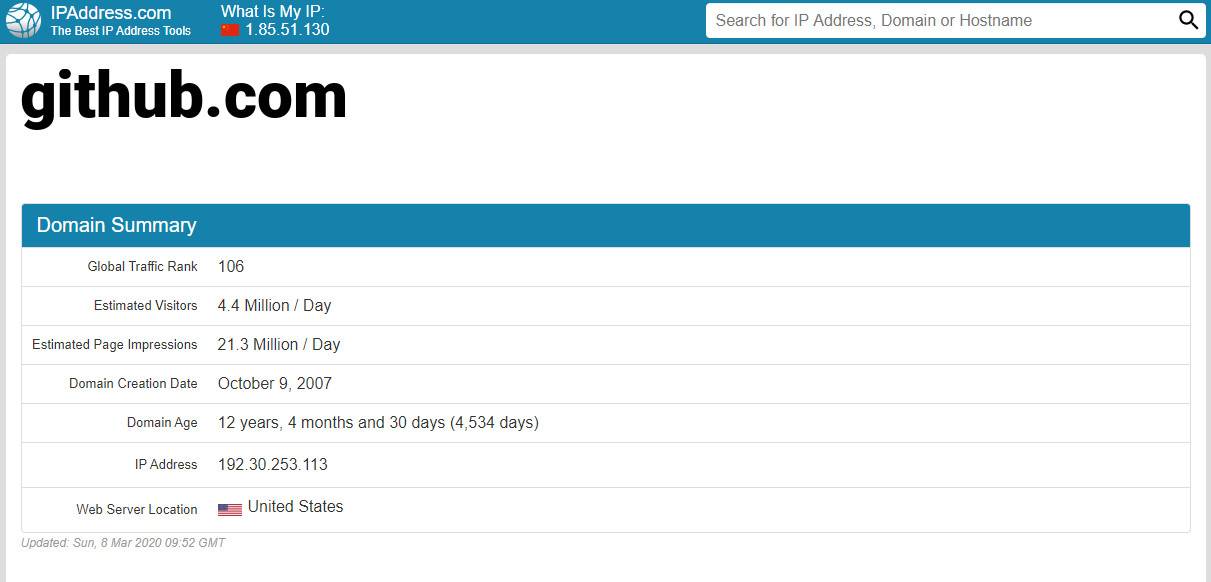
Task: Select the Domain Age label
Action: [x=162, y=422]
